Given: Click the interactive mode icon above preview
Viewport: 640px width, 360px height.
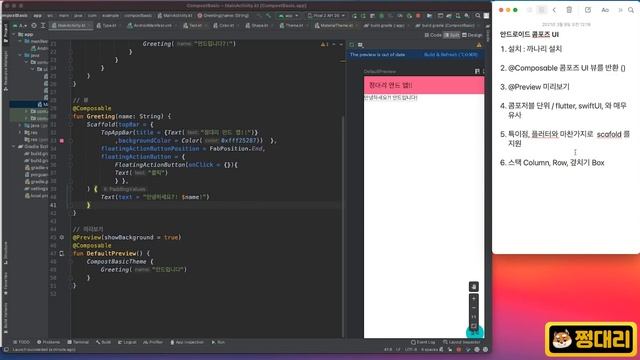Looking at the screenshot, I should coord(477,71).
